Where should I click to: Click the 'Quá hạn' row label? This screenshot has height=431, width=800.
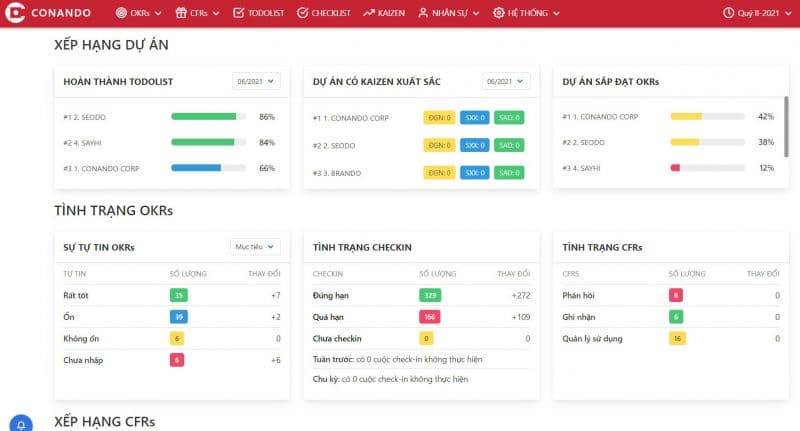[328, 317]
